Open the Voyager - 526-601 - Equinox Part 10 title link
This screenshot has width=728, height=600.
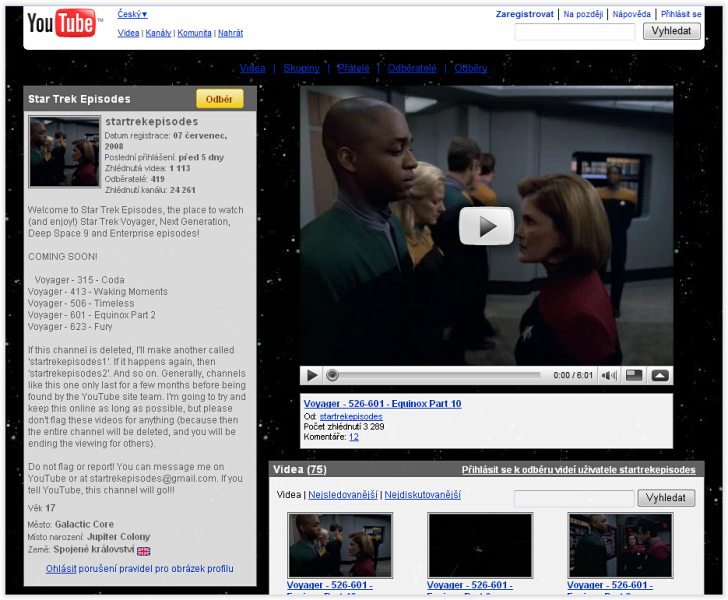(383, 404)
